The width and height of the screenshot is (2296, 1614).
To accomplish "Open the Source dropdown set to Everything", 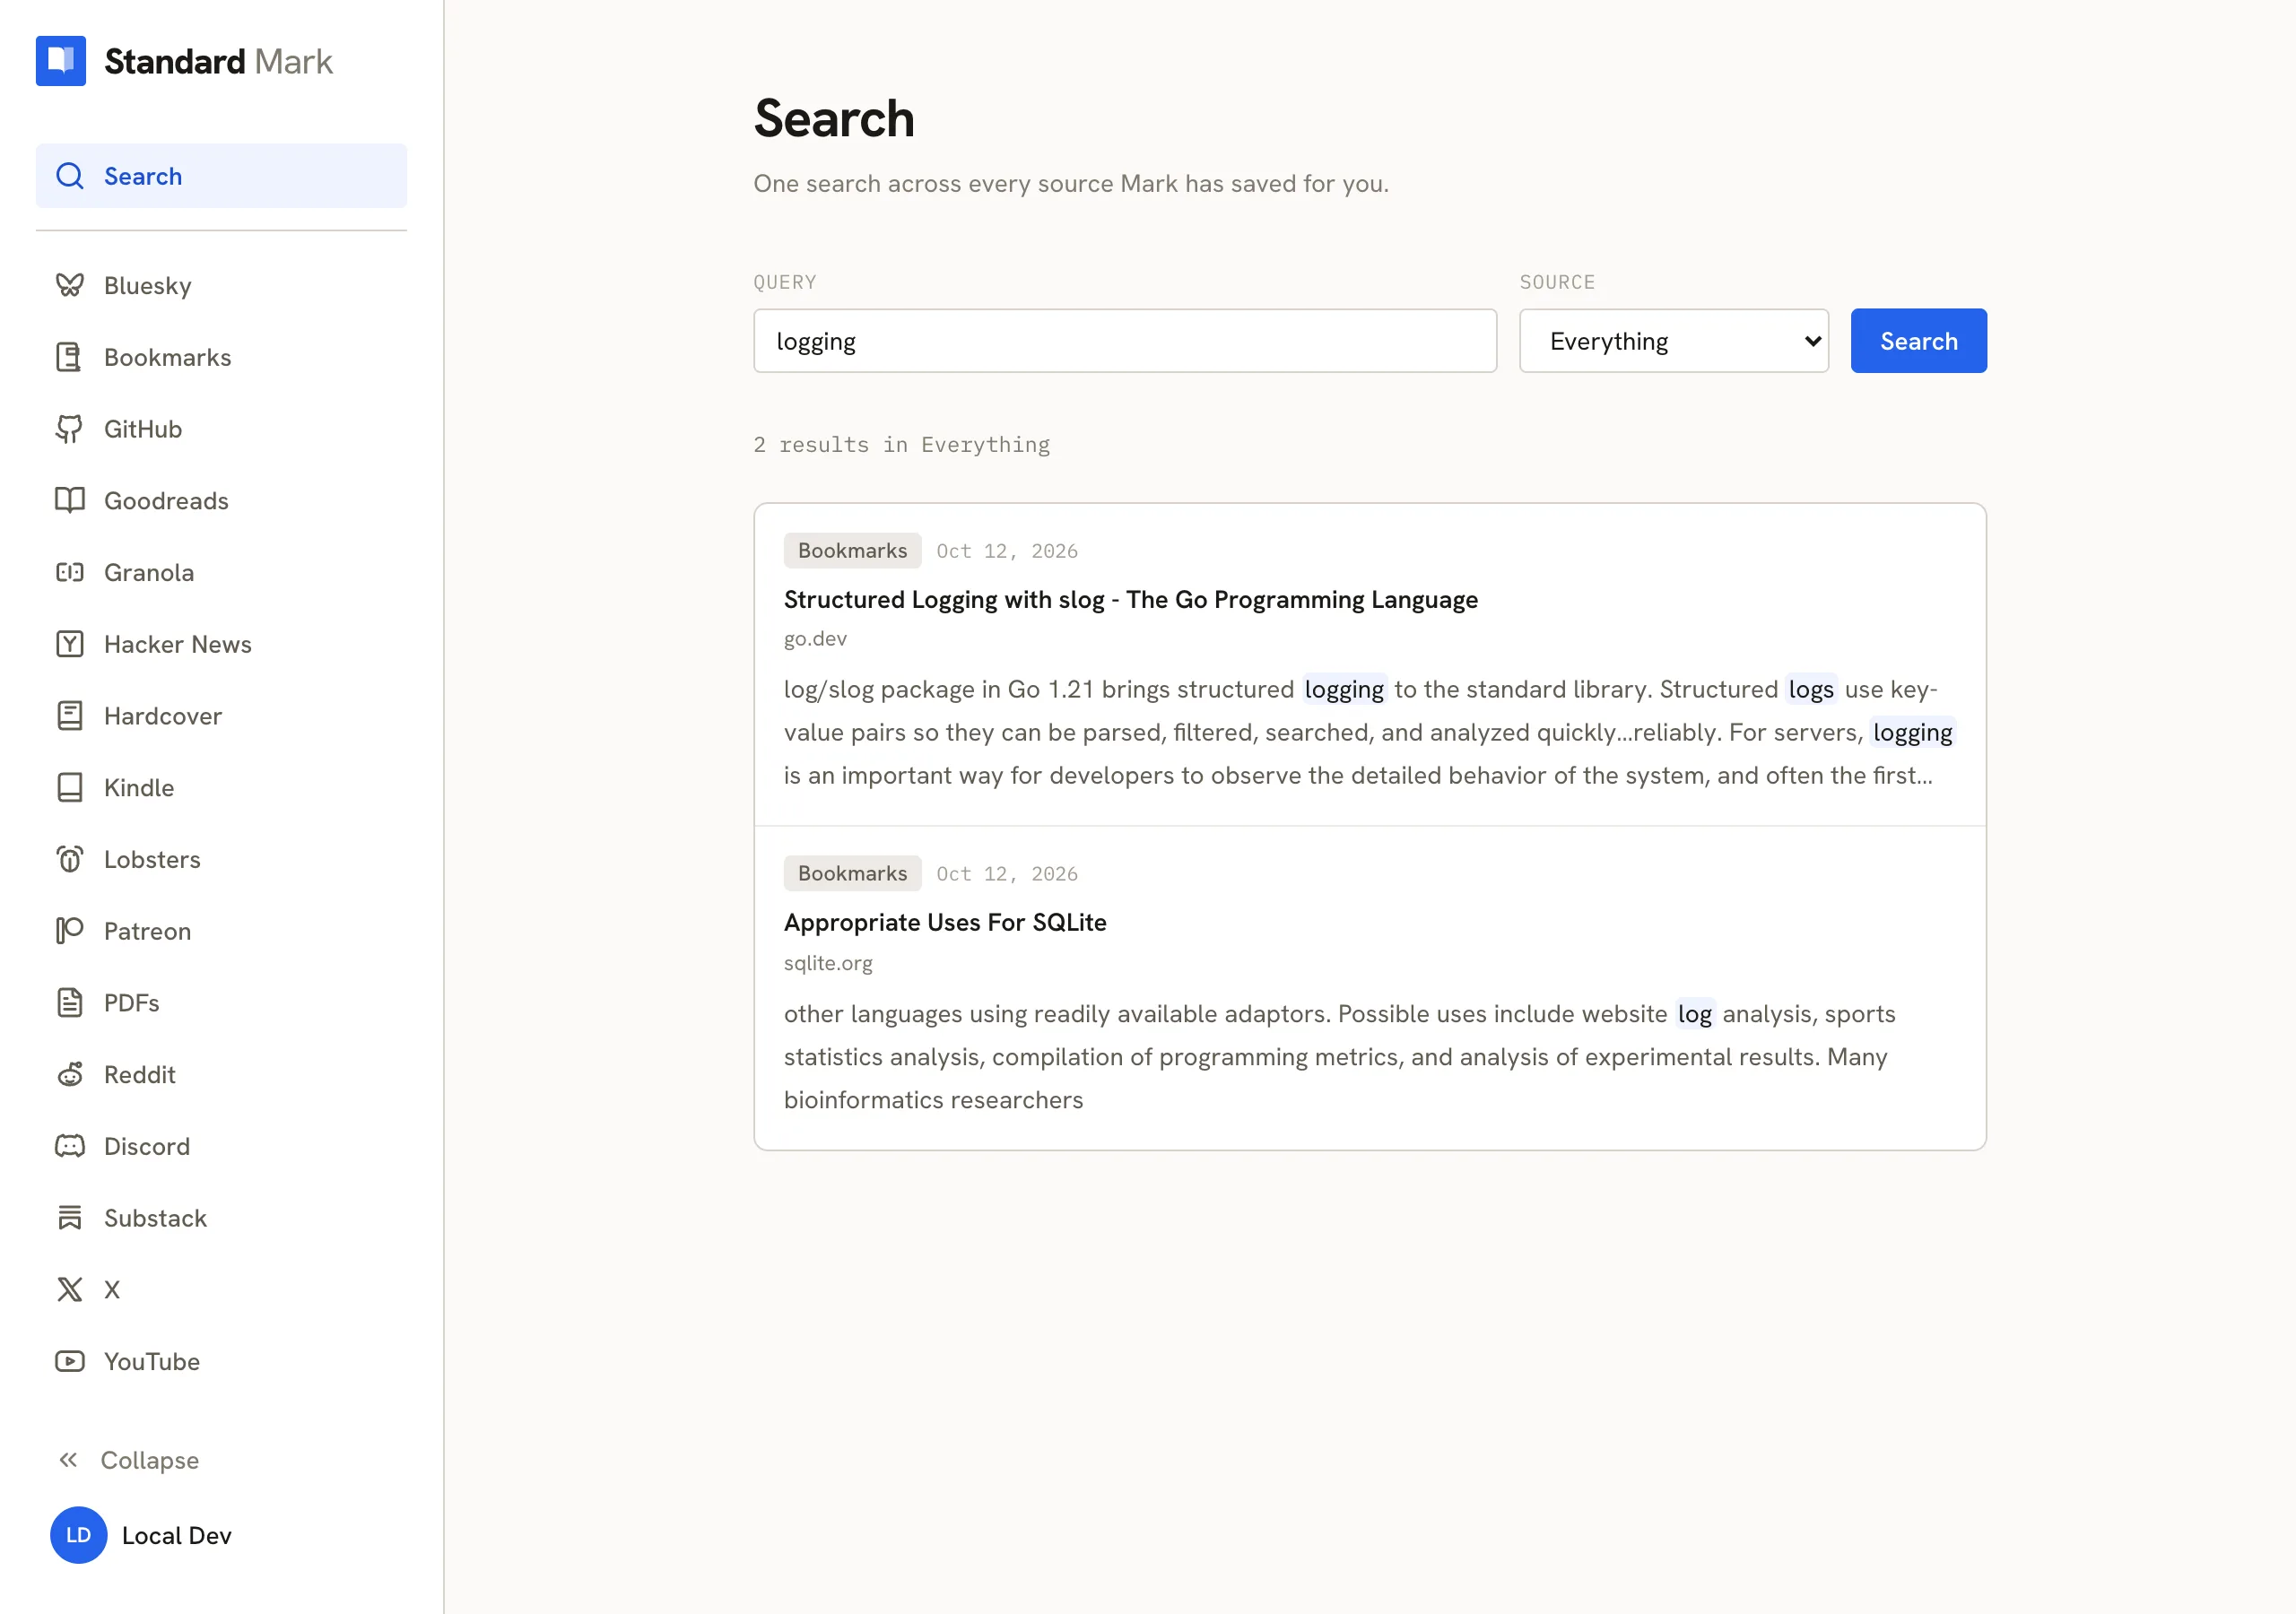I will [x=1674, y=341].
